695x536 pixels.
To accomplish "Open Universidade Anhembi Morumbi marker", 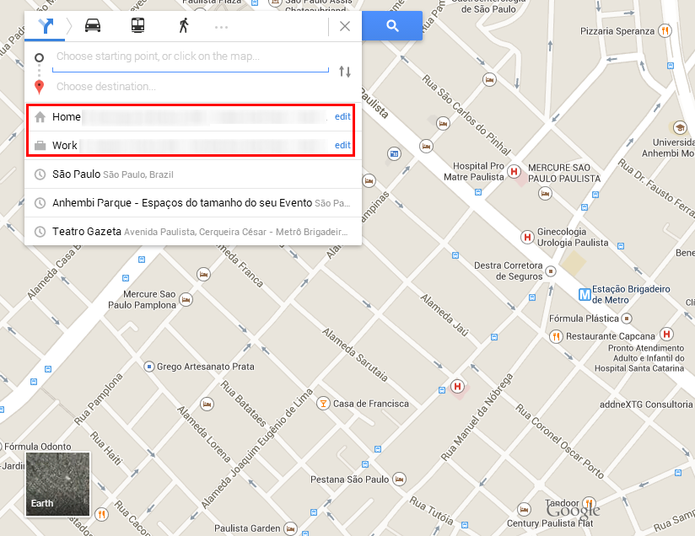I will pos(679,128).
